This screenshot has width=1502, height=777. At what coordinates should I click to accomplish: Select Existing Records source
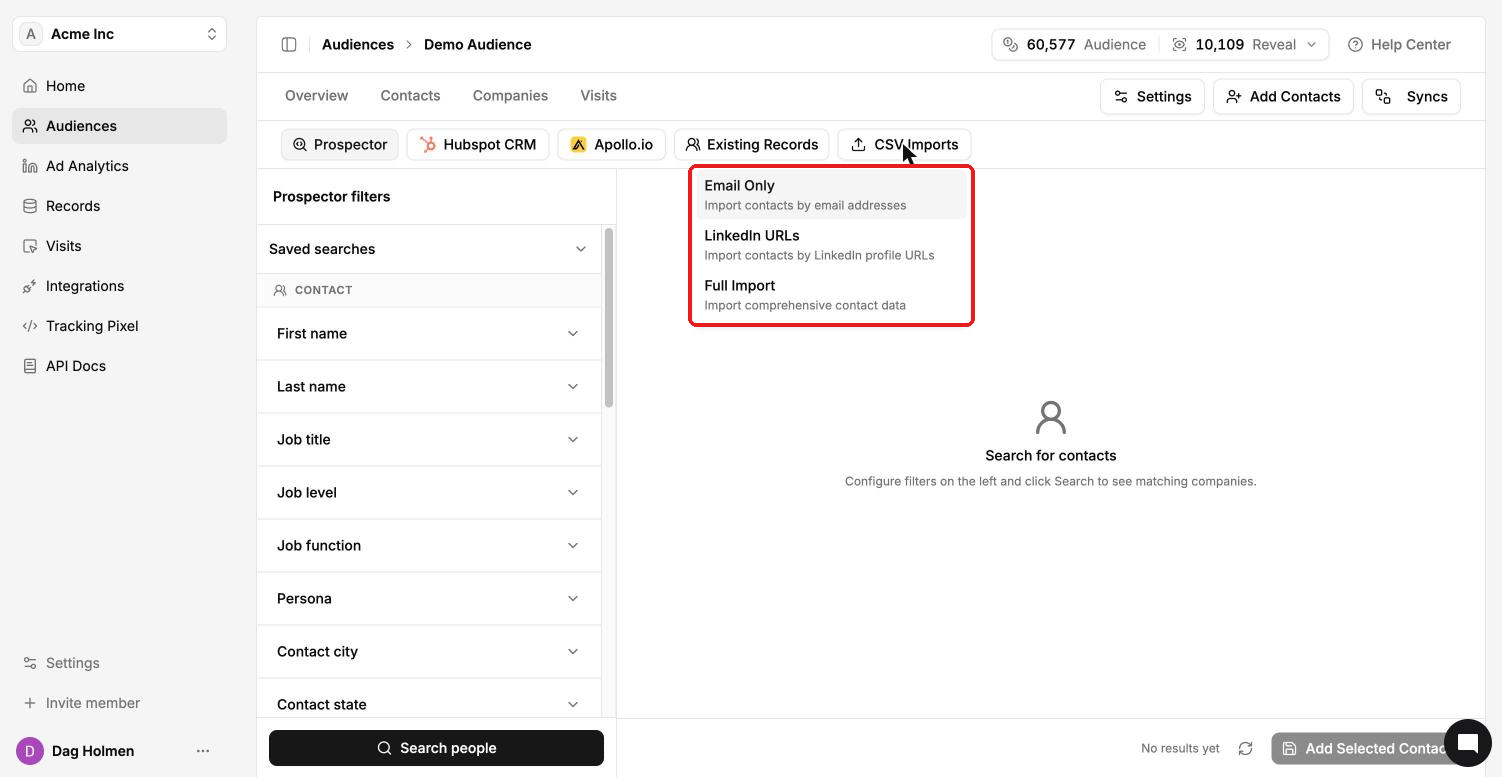click(x=751, y=144)
